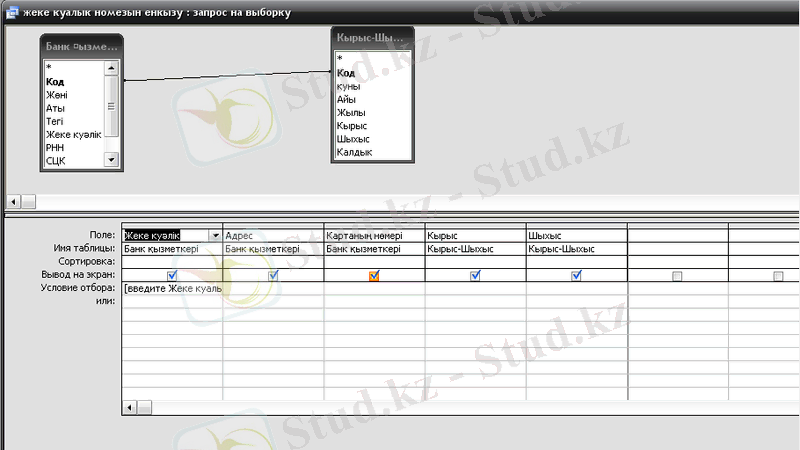
Task: Click Кырыс-Шыхыс table title bar
Action: pyautogui.click(x=372, y=38)
